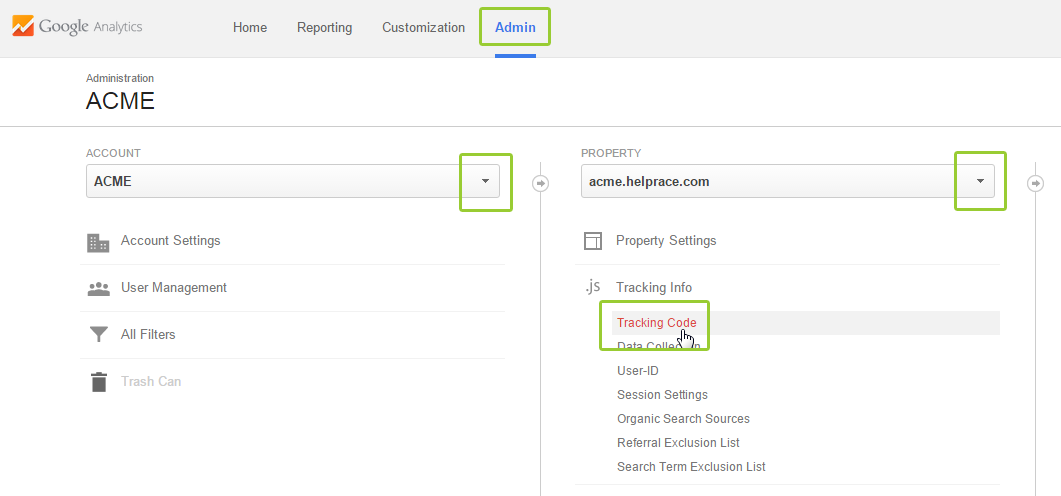The image size is (1061, 496).
Task: Click the Property Settings layout icon
Action: point(593,241)
